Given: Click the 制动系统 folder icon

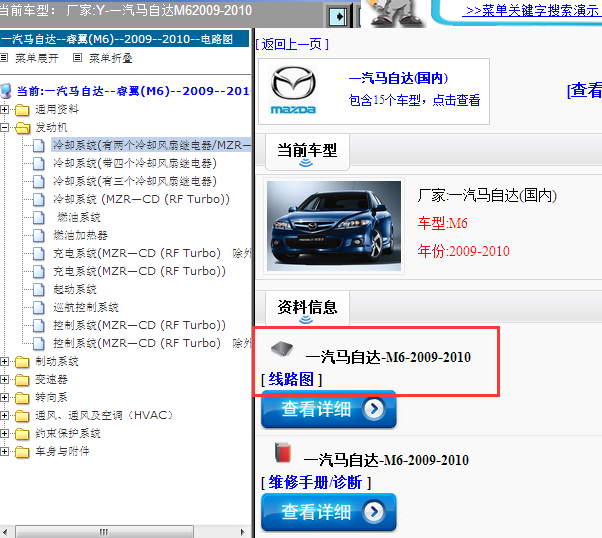Looking at the screenshot, I should (x=22, y=362).
